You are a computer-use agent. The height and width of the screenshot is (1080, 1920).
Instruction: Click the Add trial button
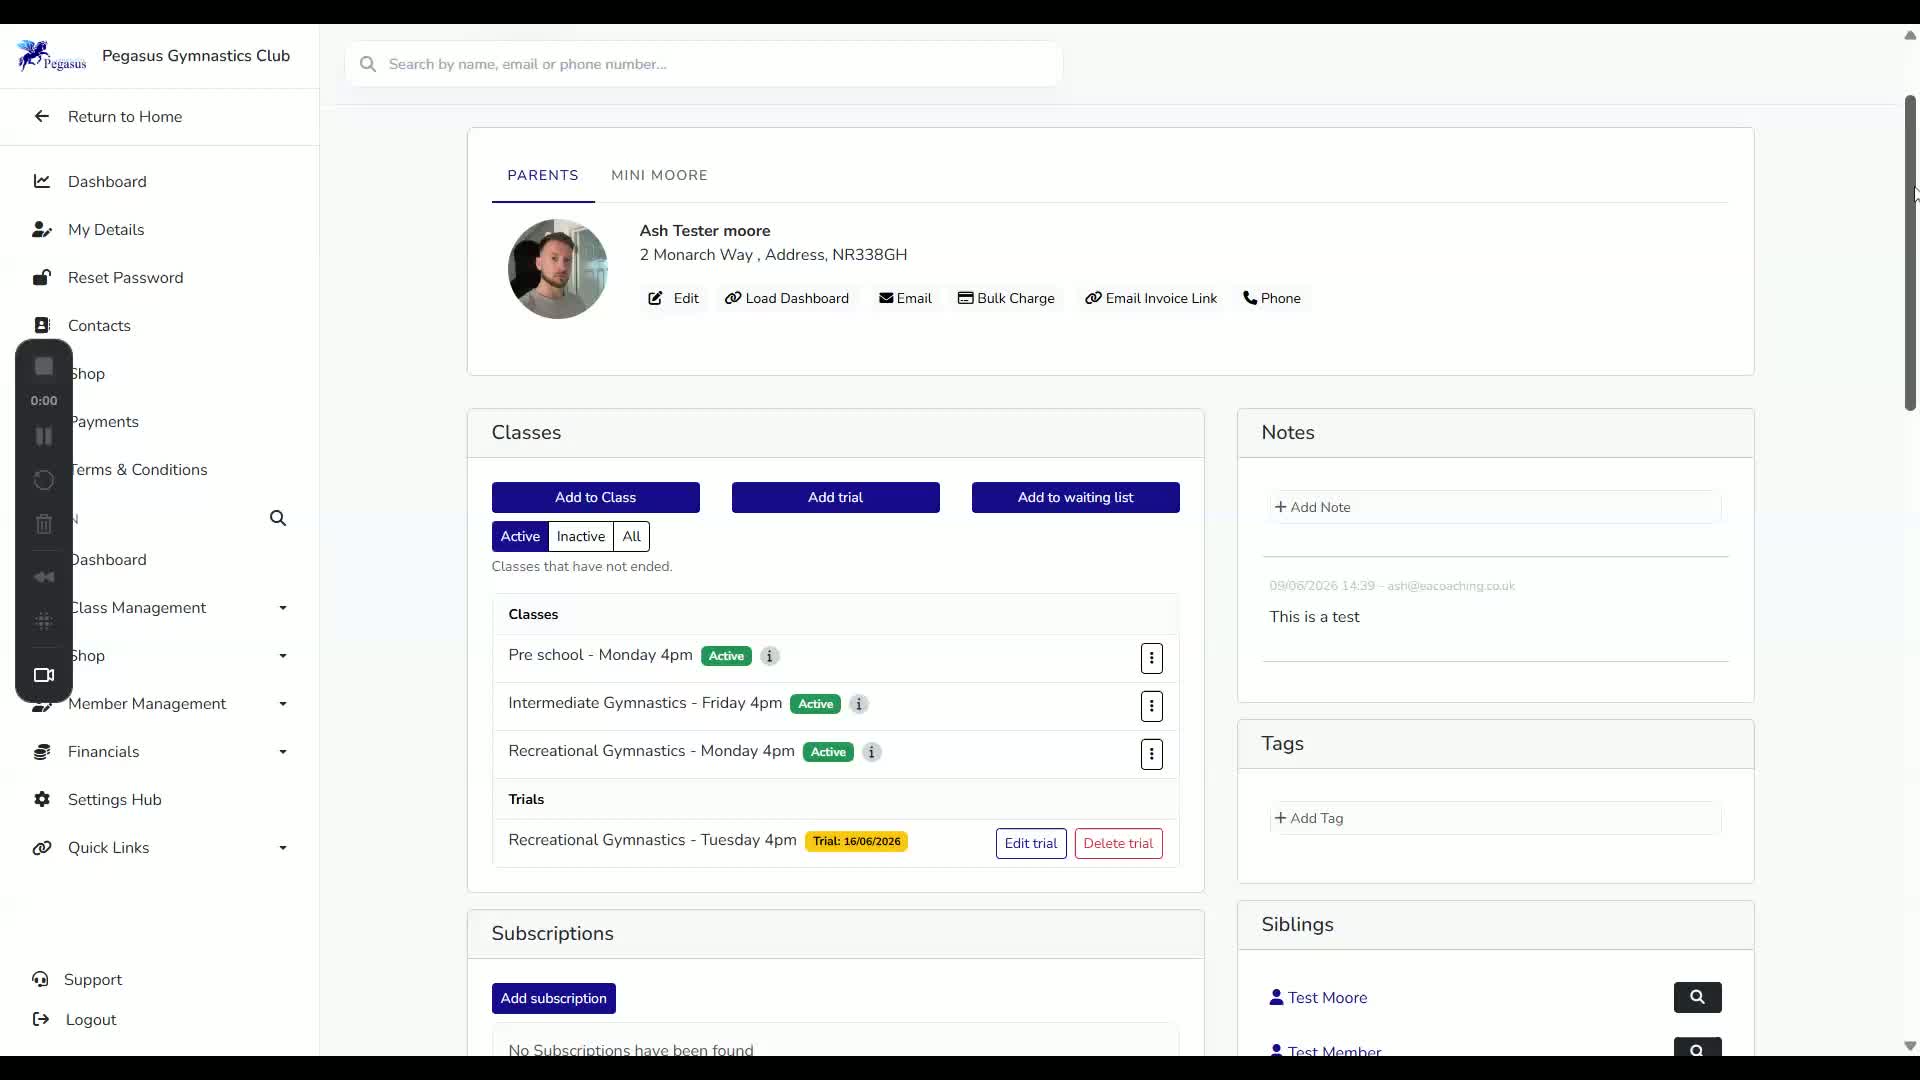coord(836,497)
